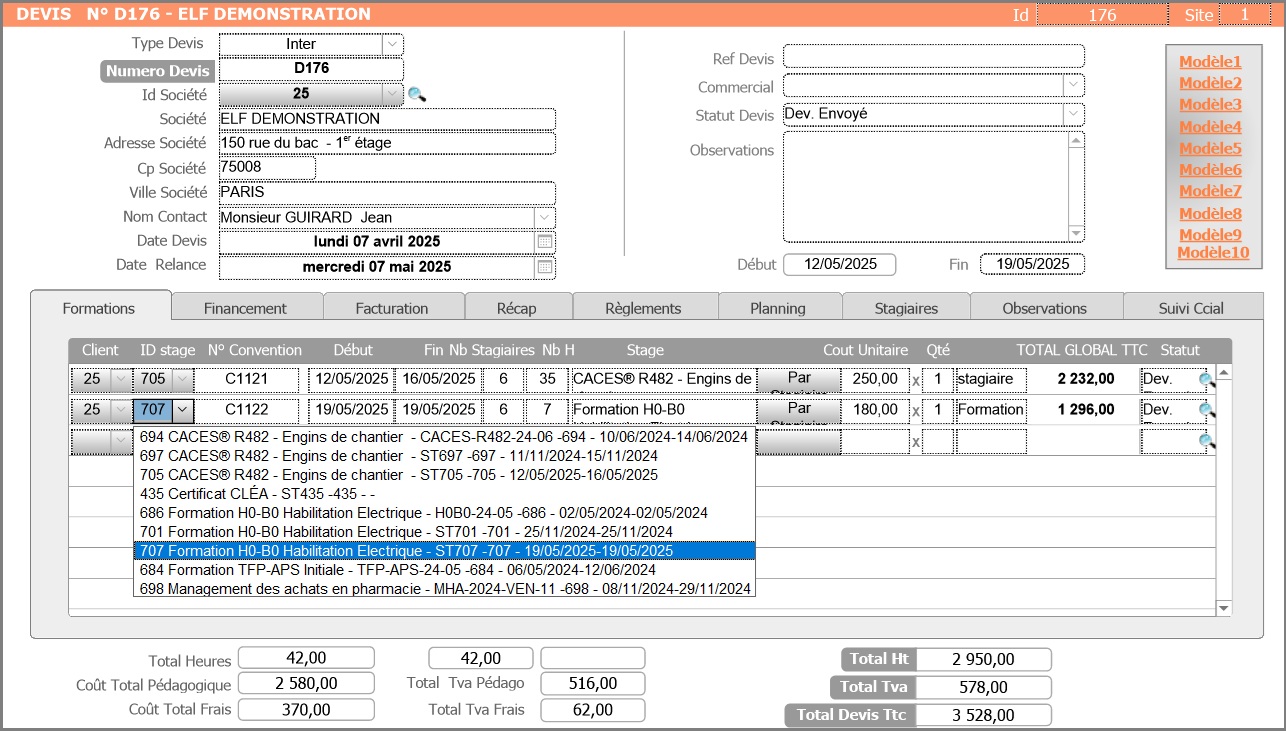
Task: Click the magnifier icon on the empty third row
Action: tap(1207, 441)
